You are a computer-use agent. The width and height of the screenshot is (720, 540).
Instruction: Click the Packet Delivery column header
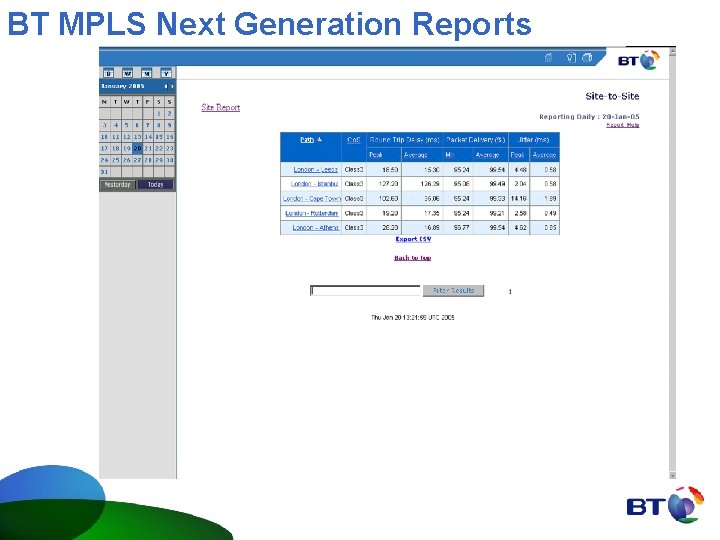tap(476, 140)
